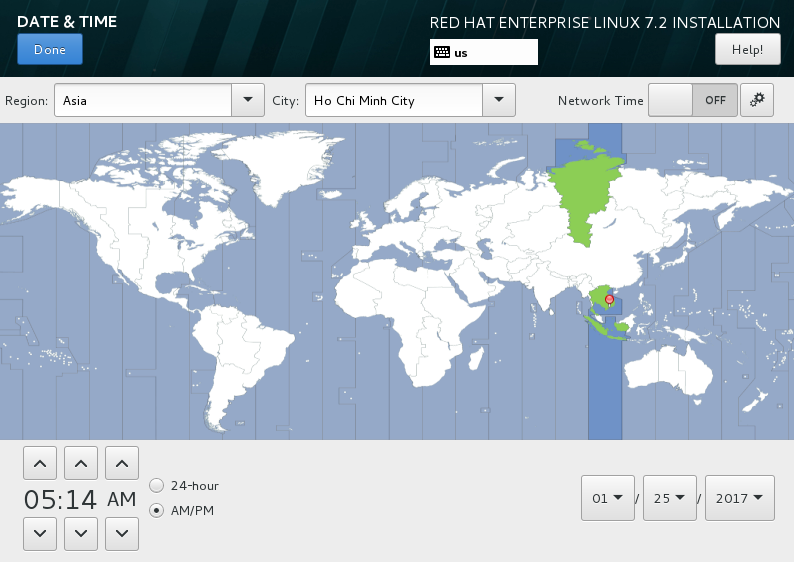This screenshot has width=794, height=562.
Task: Open the year dropdown showing 2017
Action: tap(739, 498)
